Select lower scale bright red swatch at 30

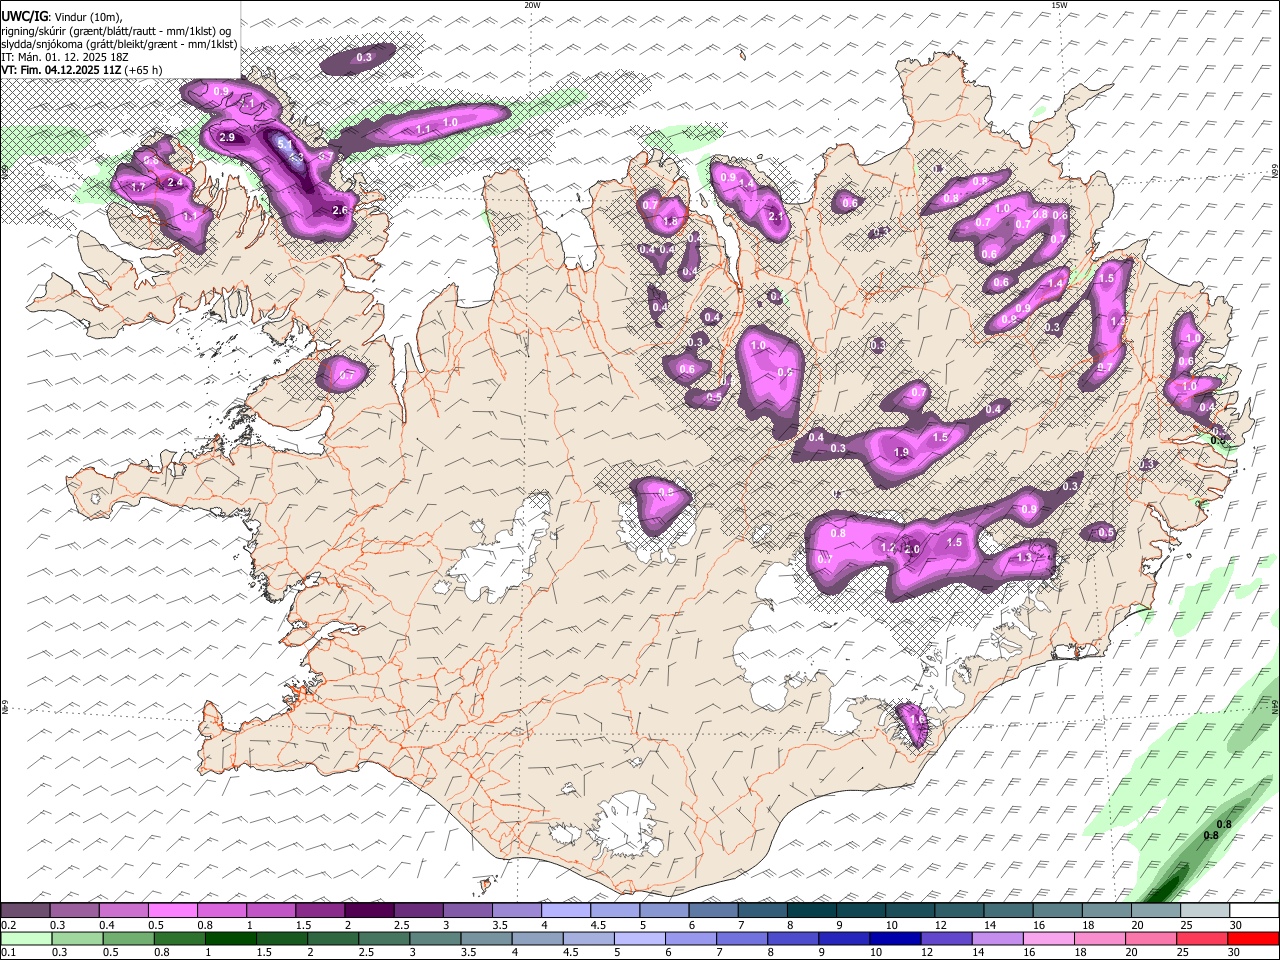(1253, 938)
